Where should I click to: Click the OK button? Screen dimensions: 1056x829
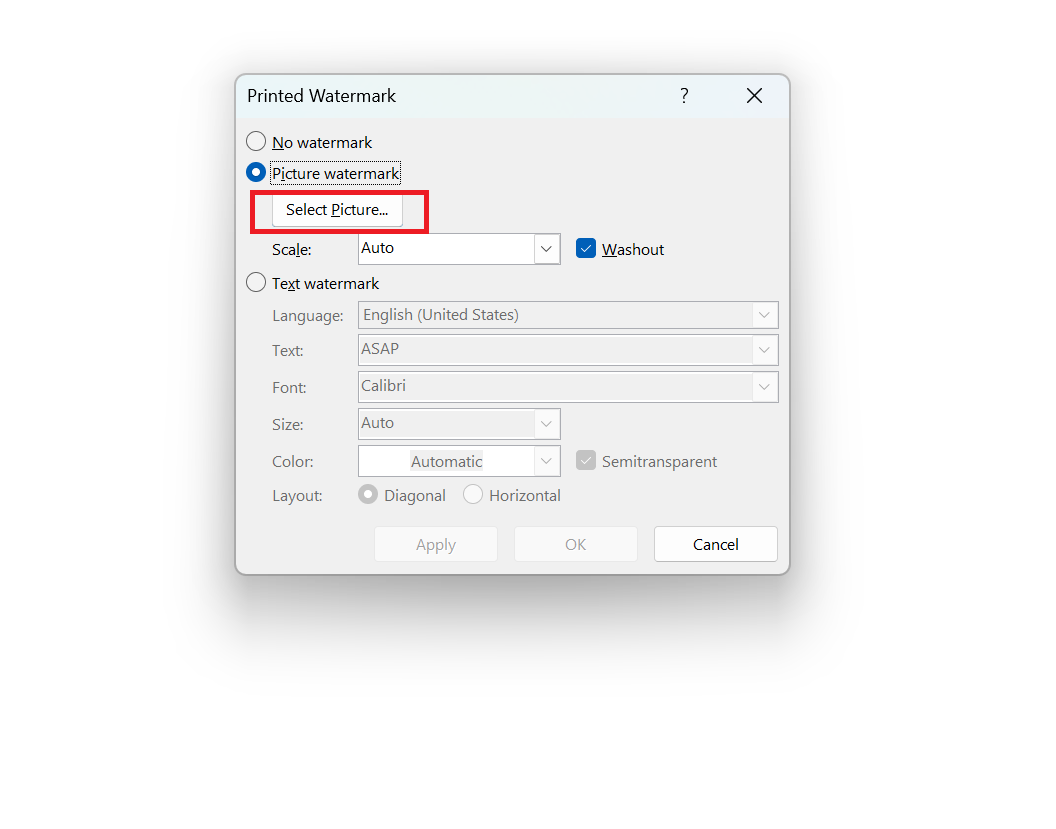[x=576, y=544]
